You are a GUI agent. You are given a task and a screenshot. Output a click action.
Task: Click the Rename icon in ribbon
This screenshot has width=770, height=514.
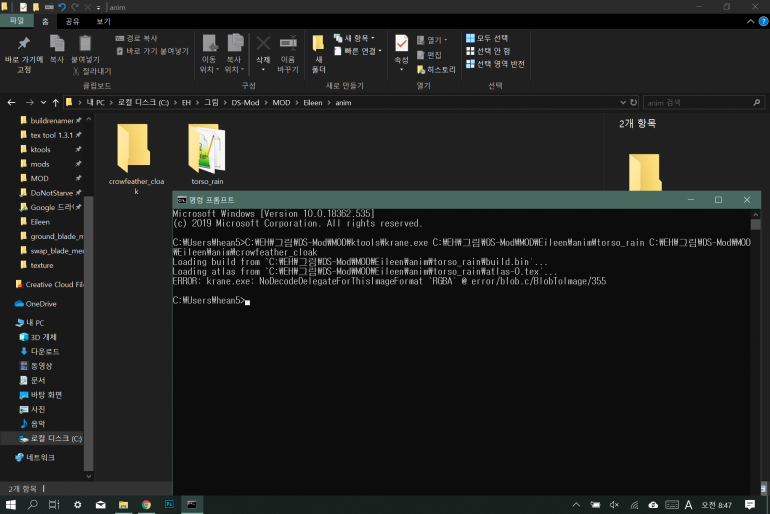pyautogui.click(x=288, y=44)
